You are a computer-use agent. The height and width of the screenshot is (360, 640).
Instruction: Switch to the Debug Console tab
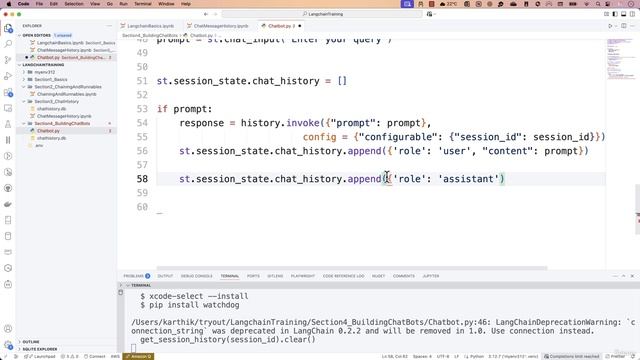coord(196,276)
